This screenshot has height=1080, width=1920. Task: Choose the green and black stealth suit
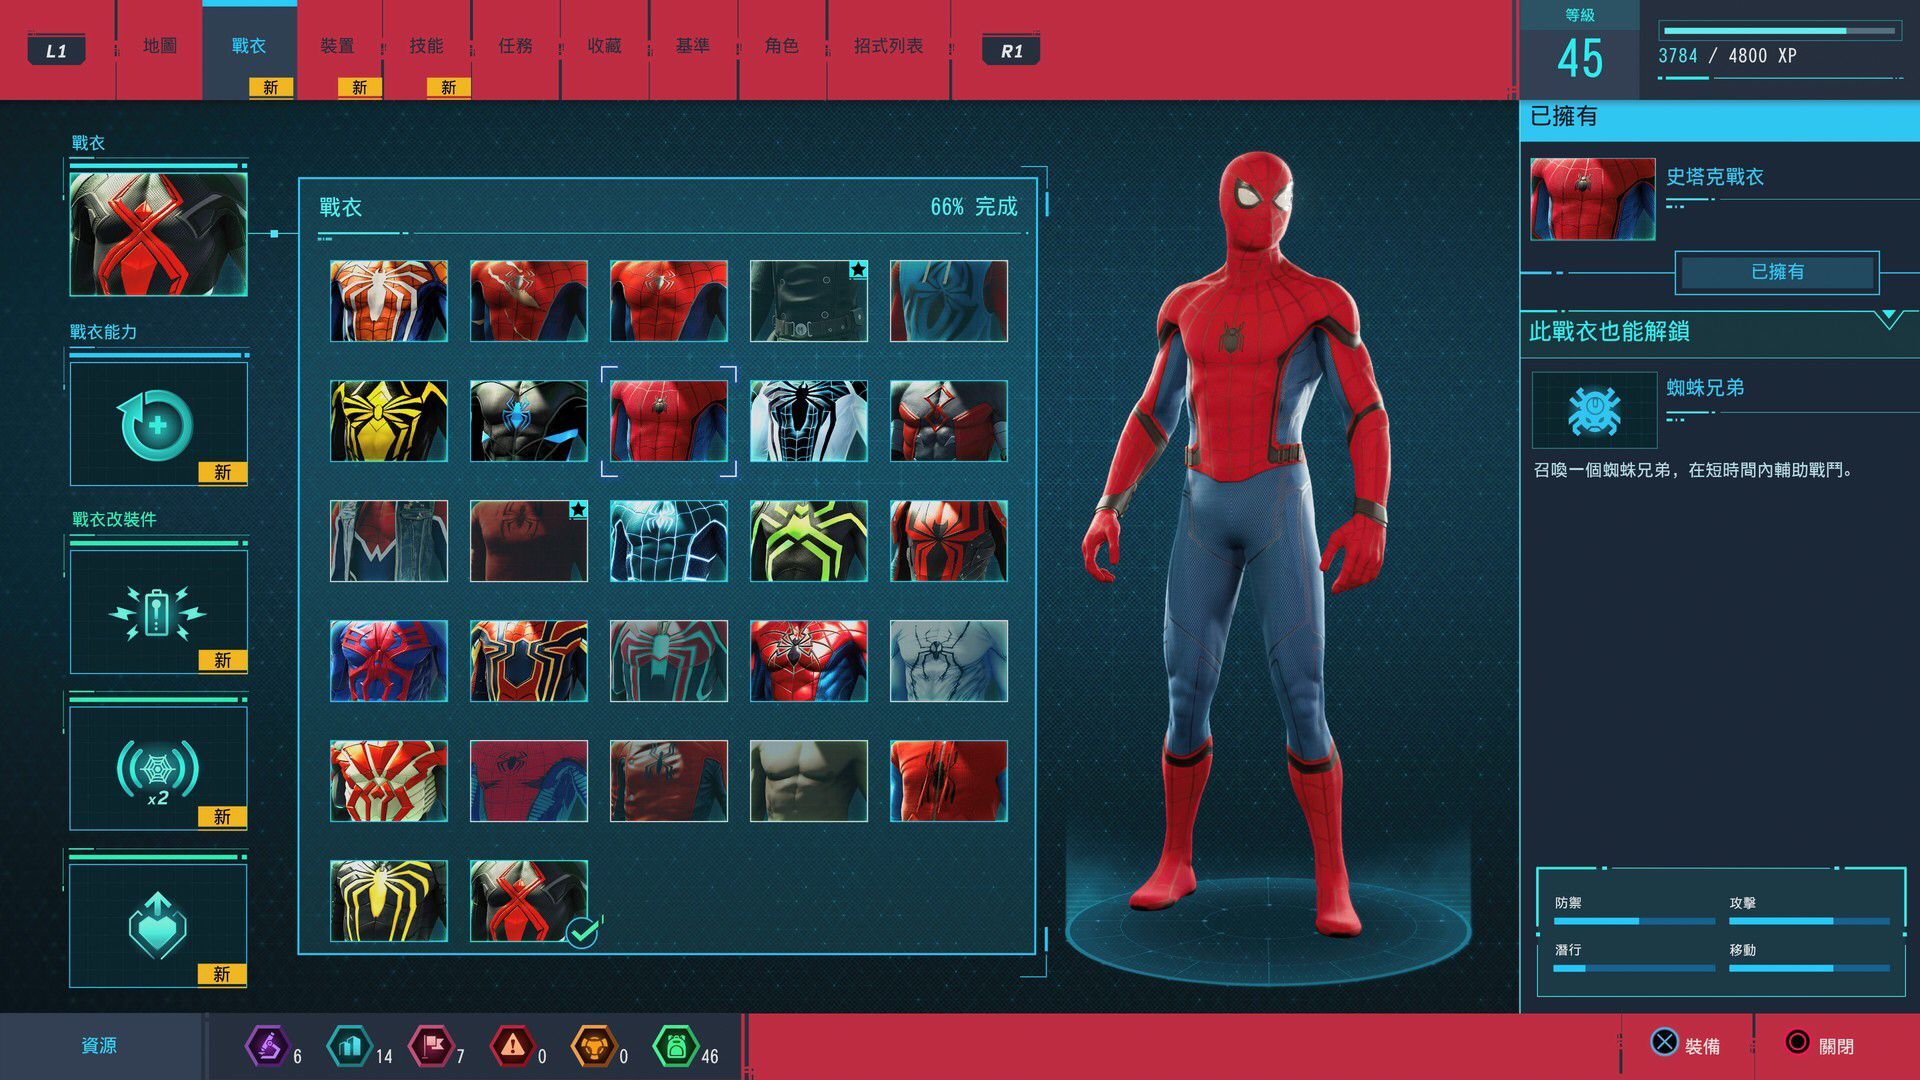click(809, 541)
